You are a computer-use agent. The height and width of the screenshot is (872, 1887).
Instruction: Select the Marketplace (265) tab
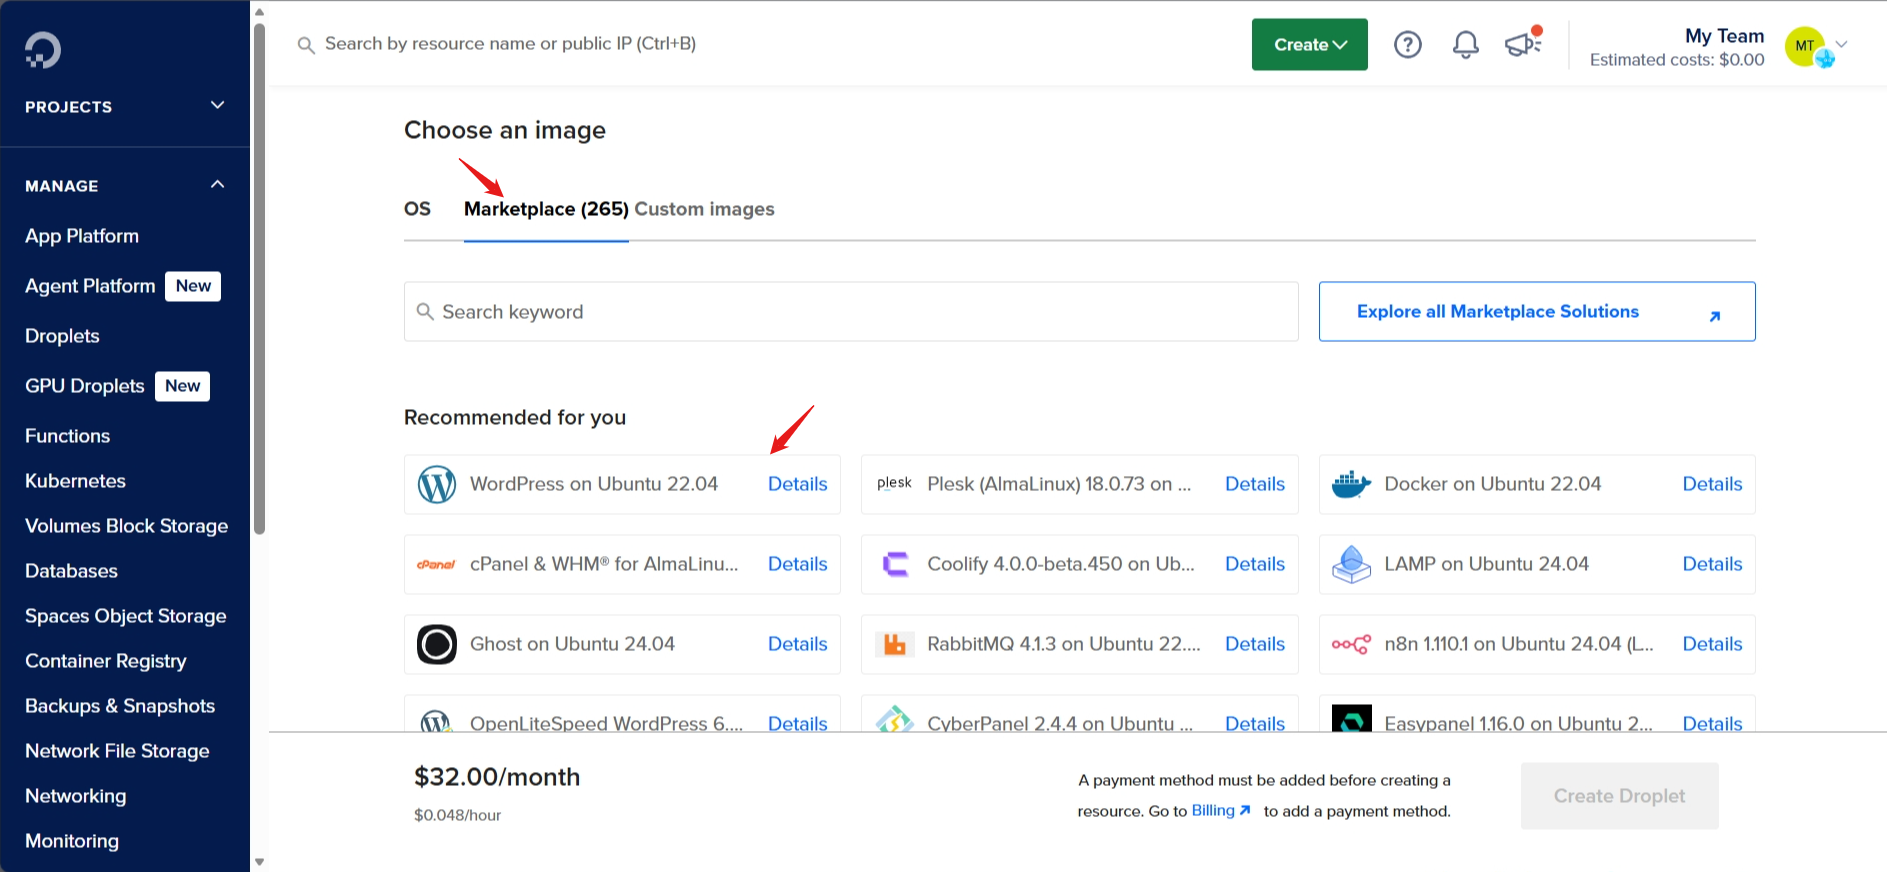tap(546, 209)
